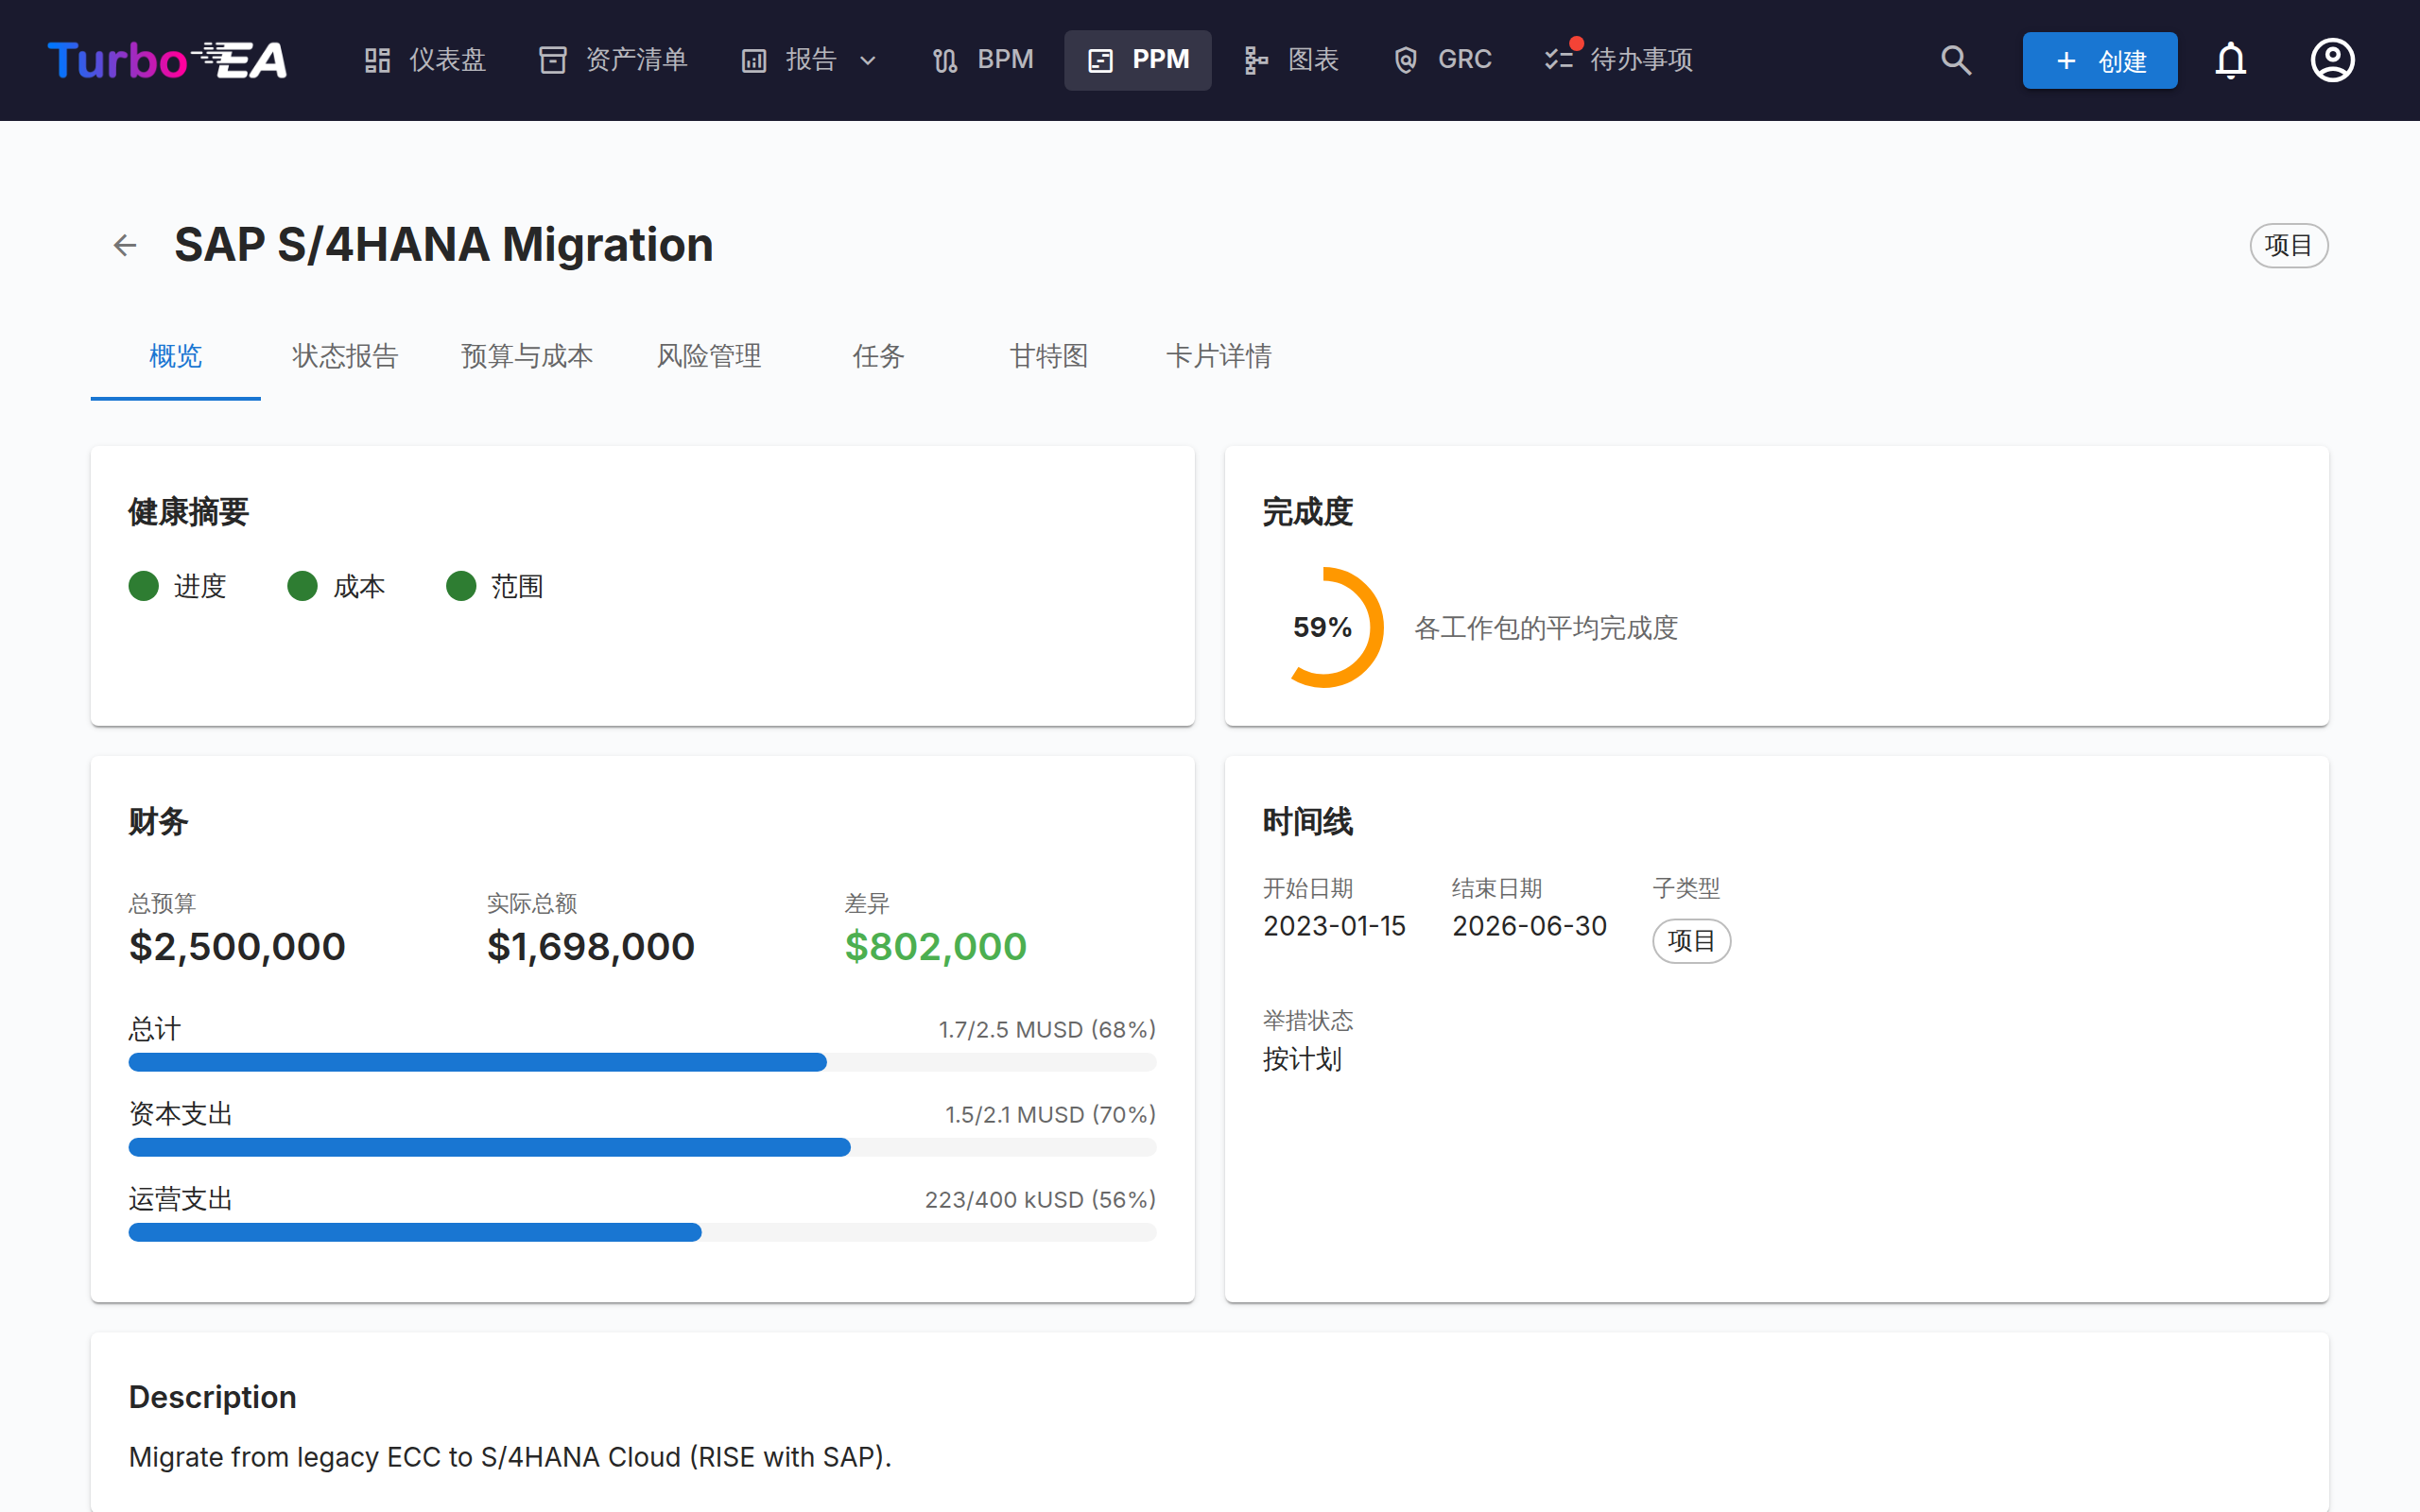Click the 项目 chip under 子类型
2420x1512 pixels.
[1691, 941]
